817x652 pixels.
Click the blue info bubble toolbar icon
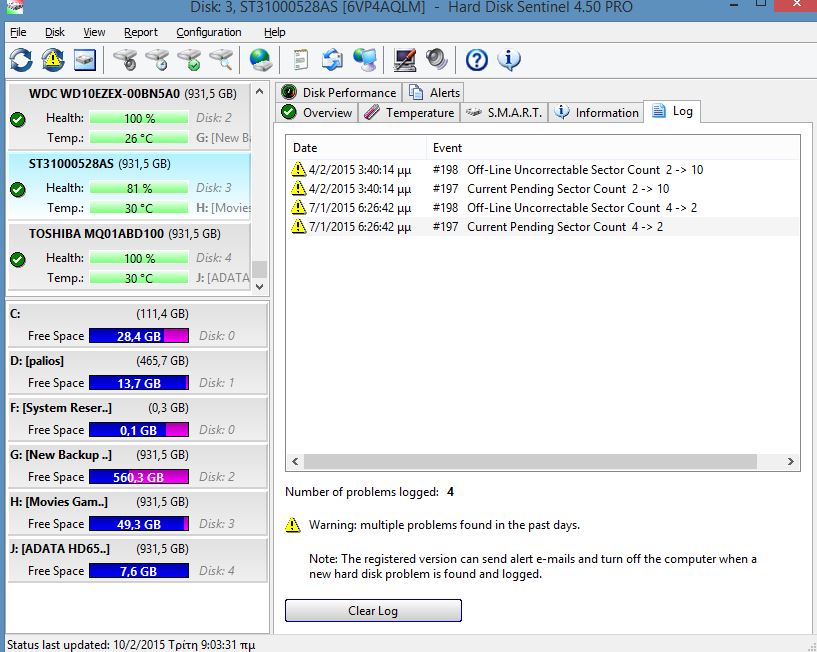[x=509, y=60]
